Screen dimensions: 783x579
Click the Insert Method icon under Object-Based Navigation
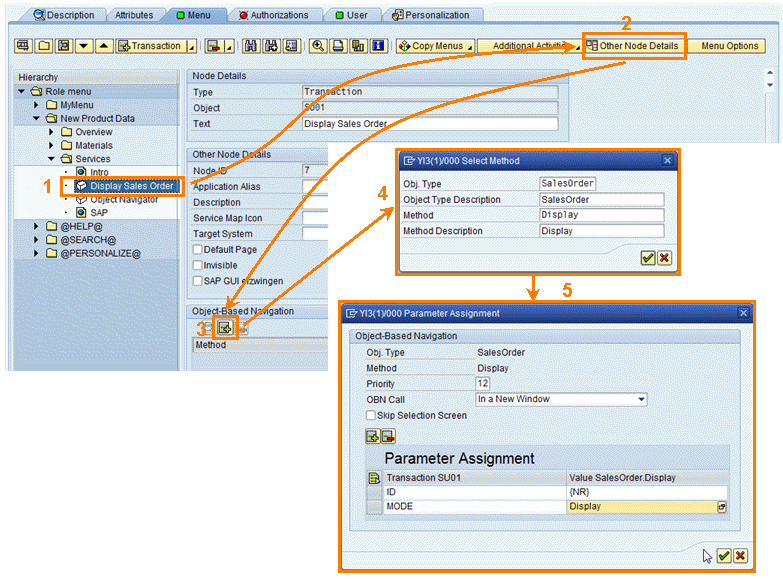pos(226,327)
